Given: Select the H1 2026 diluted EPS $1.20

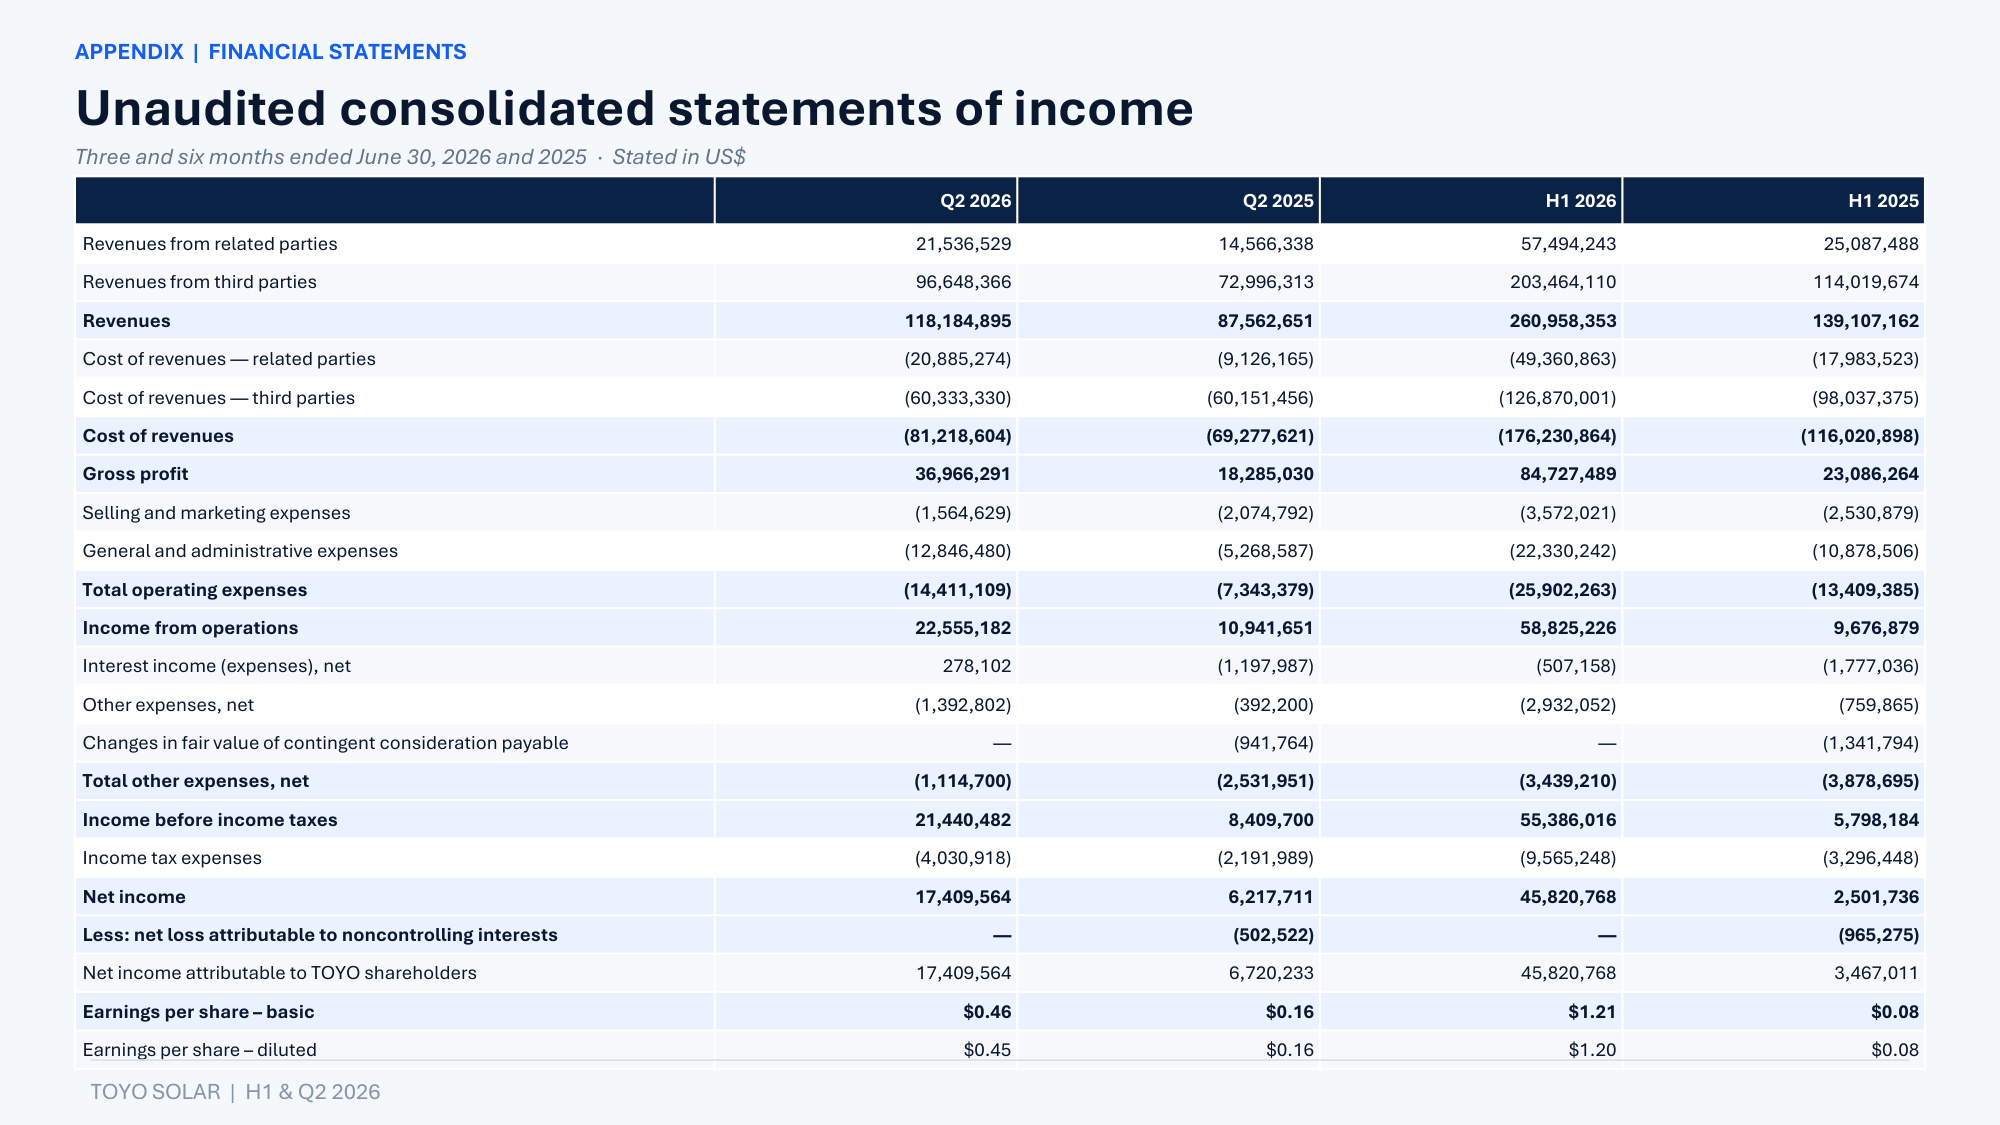Looking at the screenshot, I should (x=1592, y=1050).
